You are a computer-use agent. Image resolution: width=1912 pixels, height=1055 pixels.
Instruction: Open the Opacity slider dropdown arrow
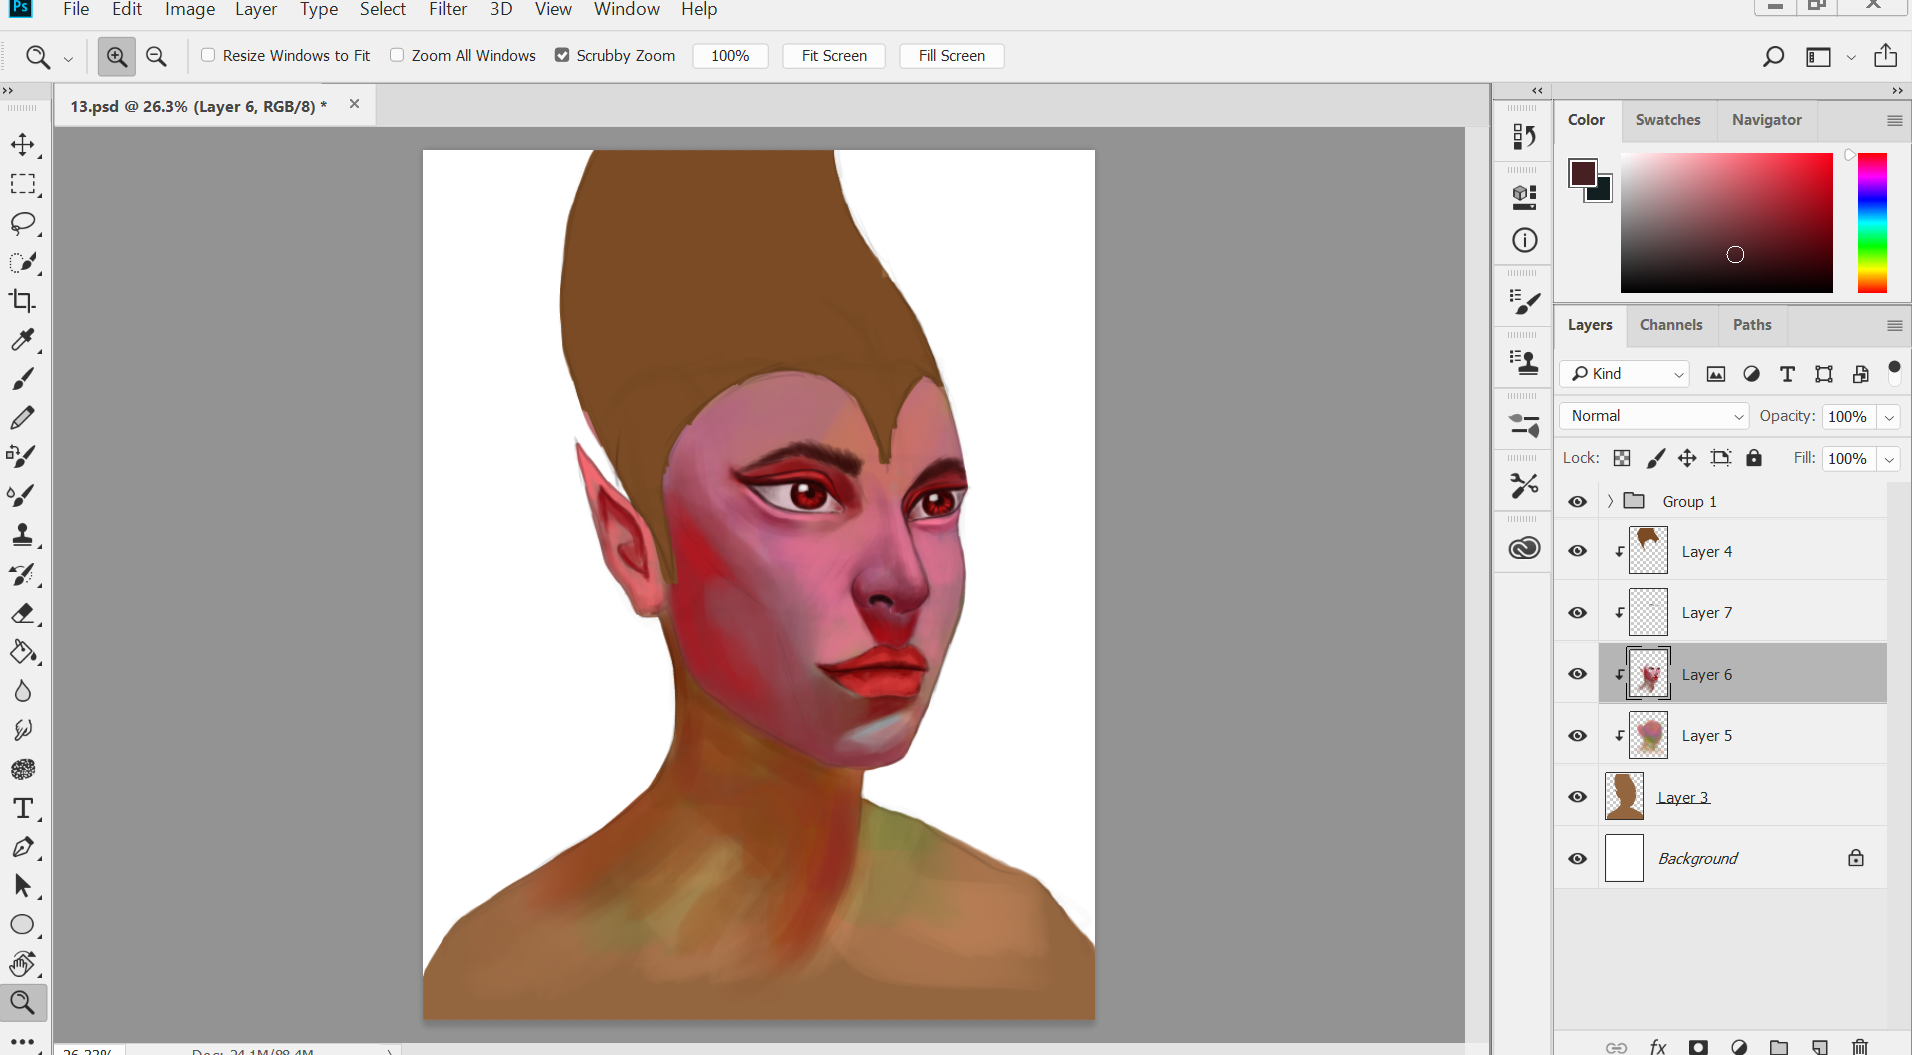pyautogui.click(x=1889, y=417)
